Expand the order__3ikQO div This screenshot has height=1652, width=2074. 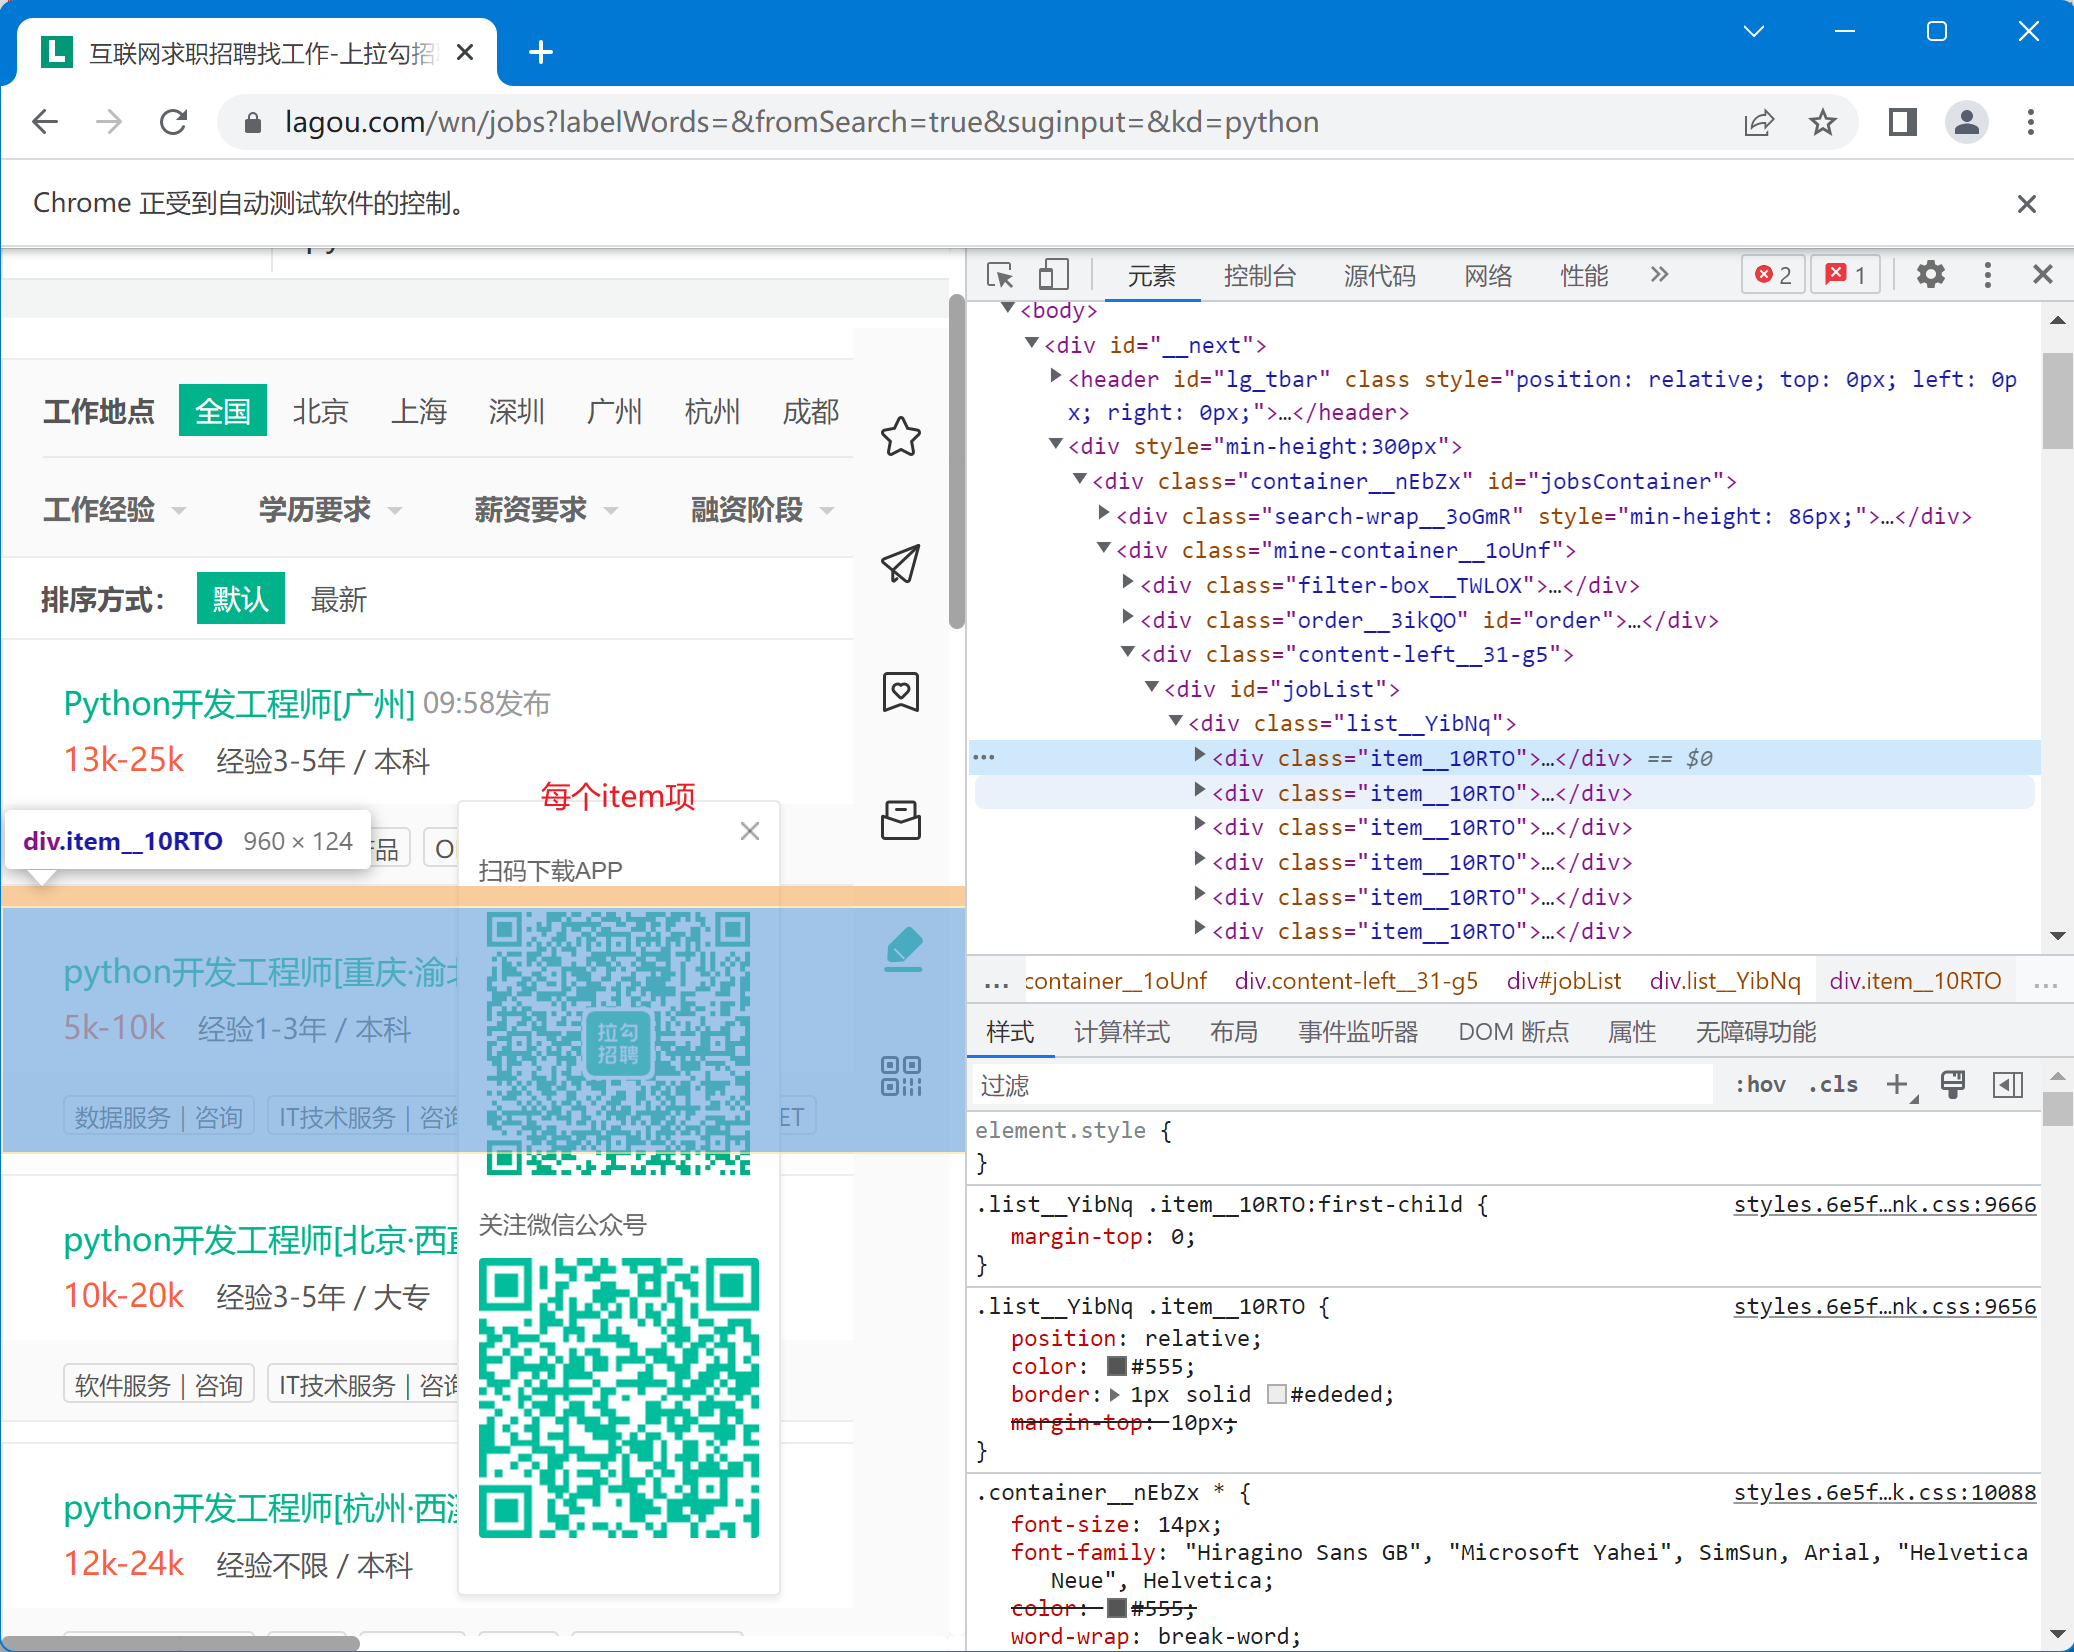(x=1128, y=618)
